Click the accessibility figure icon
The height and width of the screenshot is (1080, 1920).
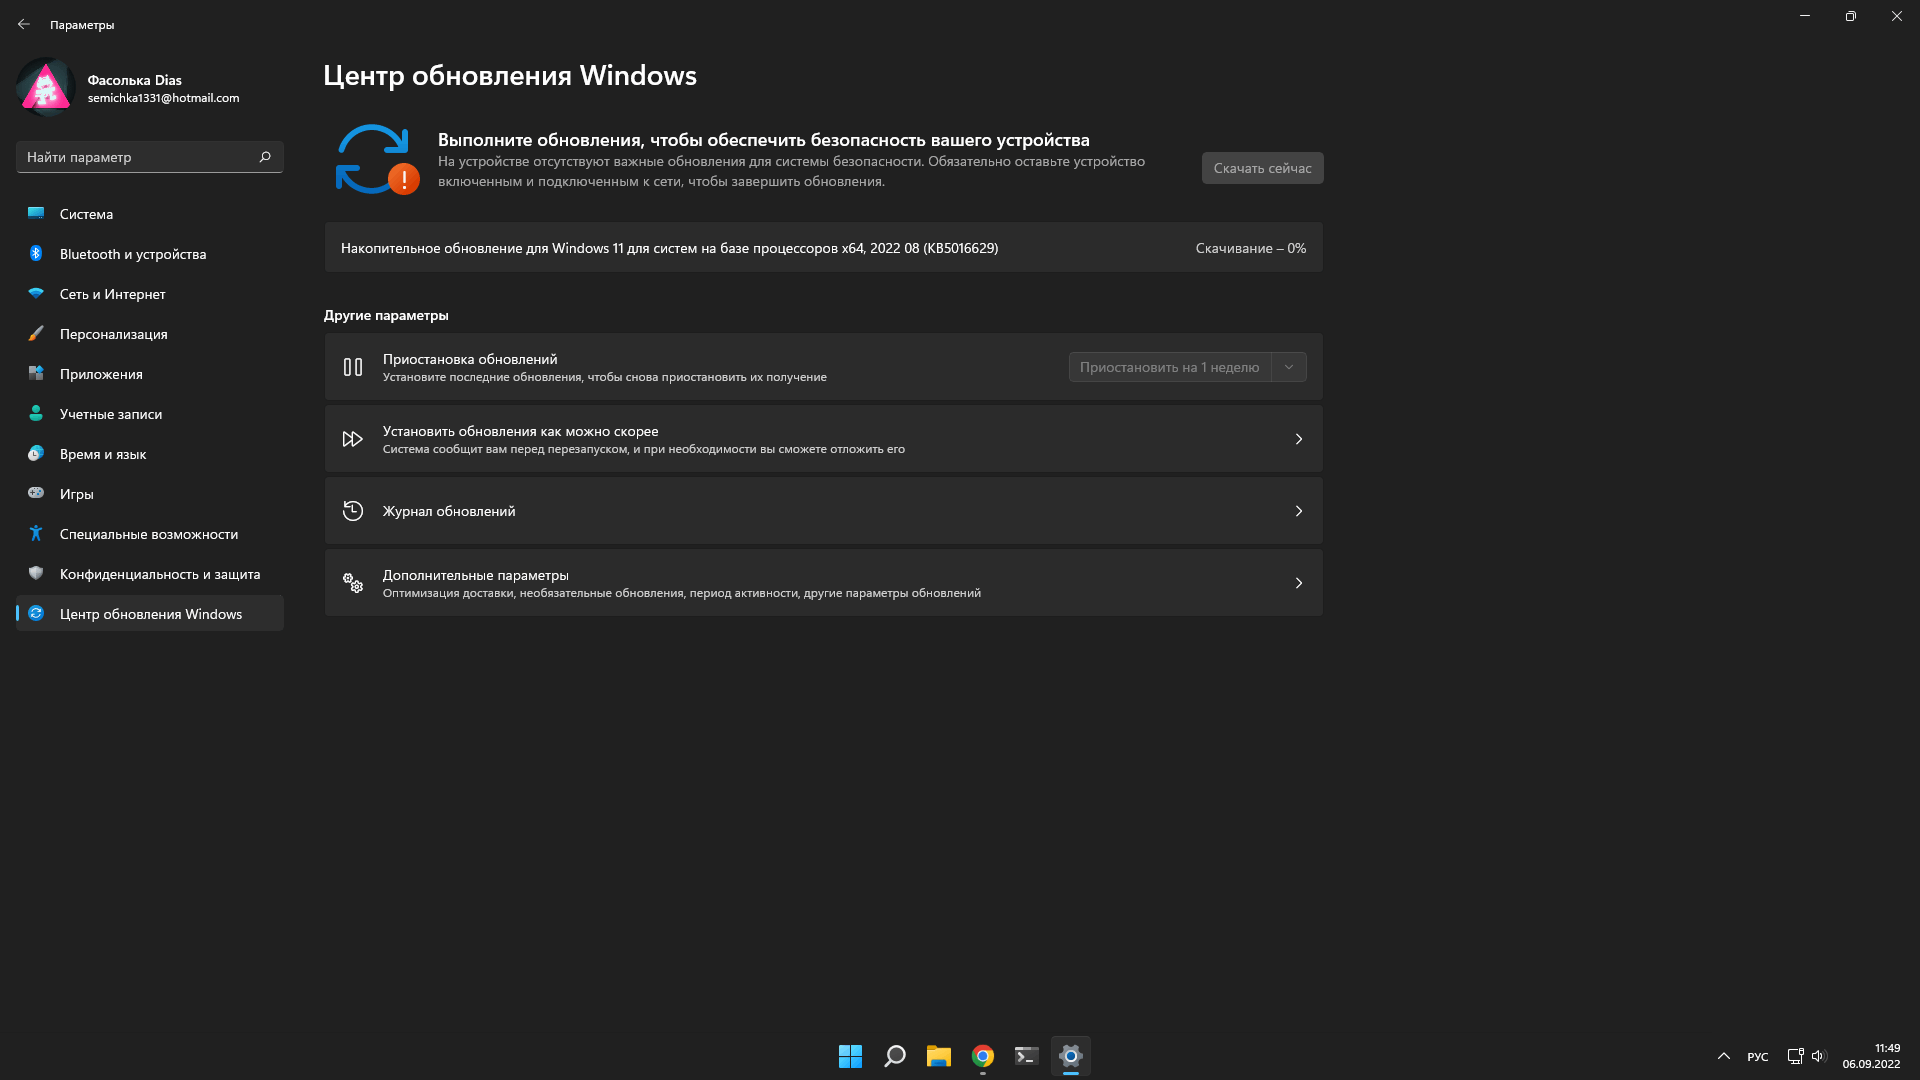click(36, 533)
